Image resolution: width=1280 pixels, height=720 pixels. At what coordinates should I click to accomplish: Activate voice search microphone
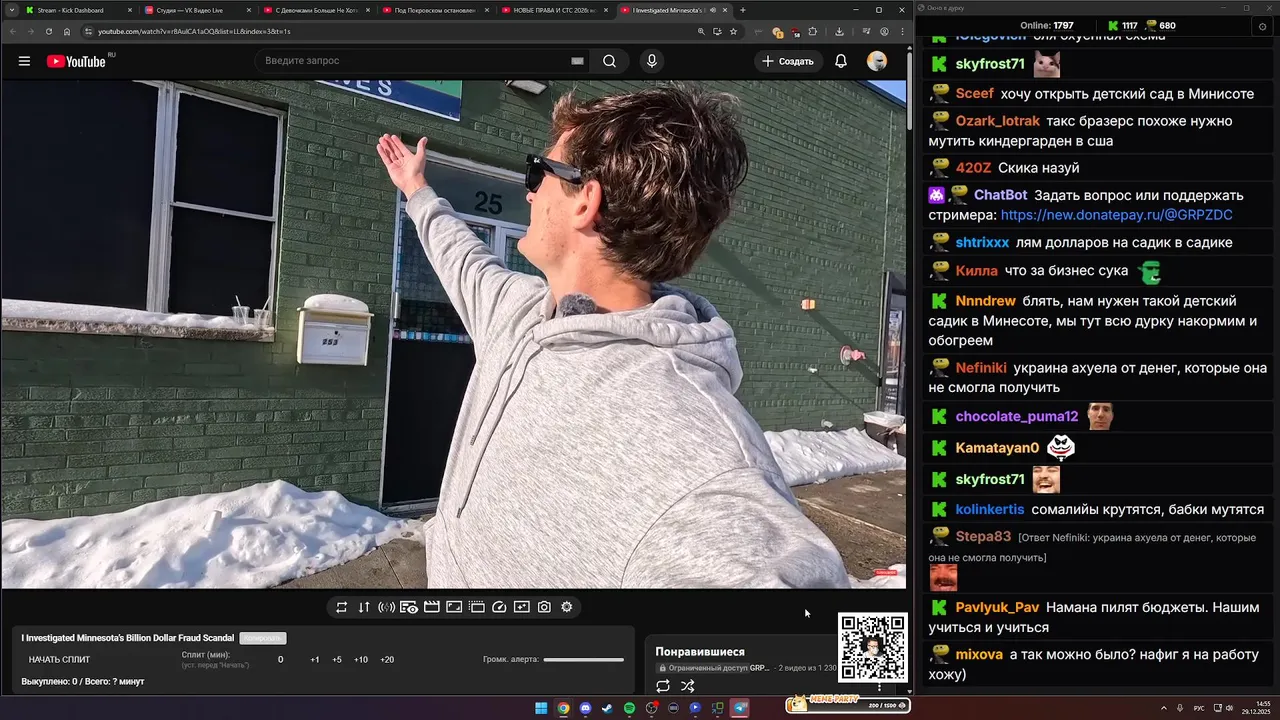click(652, 61)
